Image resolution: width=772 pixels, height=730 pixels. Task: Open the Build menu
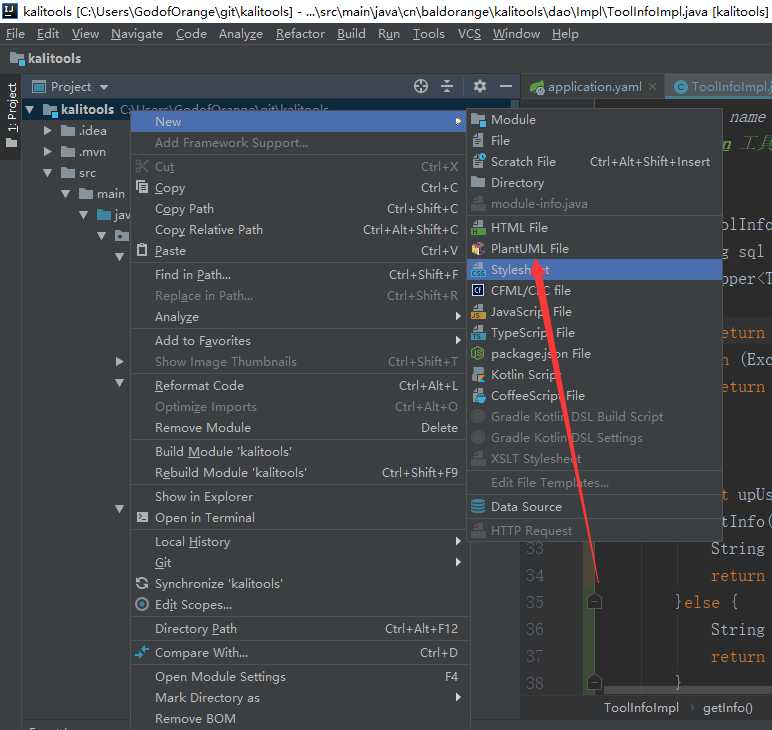coord(351,34)
